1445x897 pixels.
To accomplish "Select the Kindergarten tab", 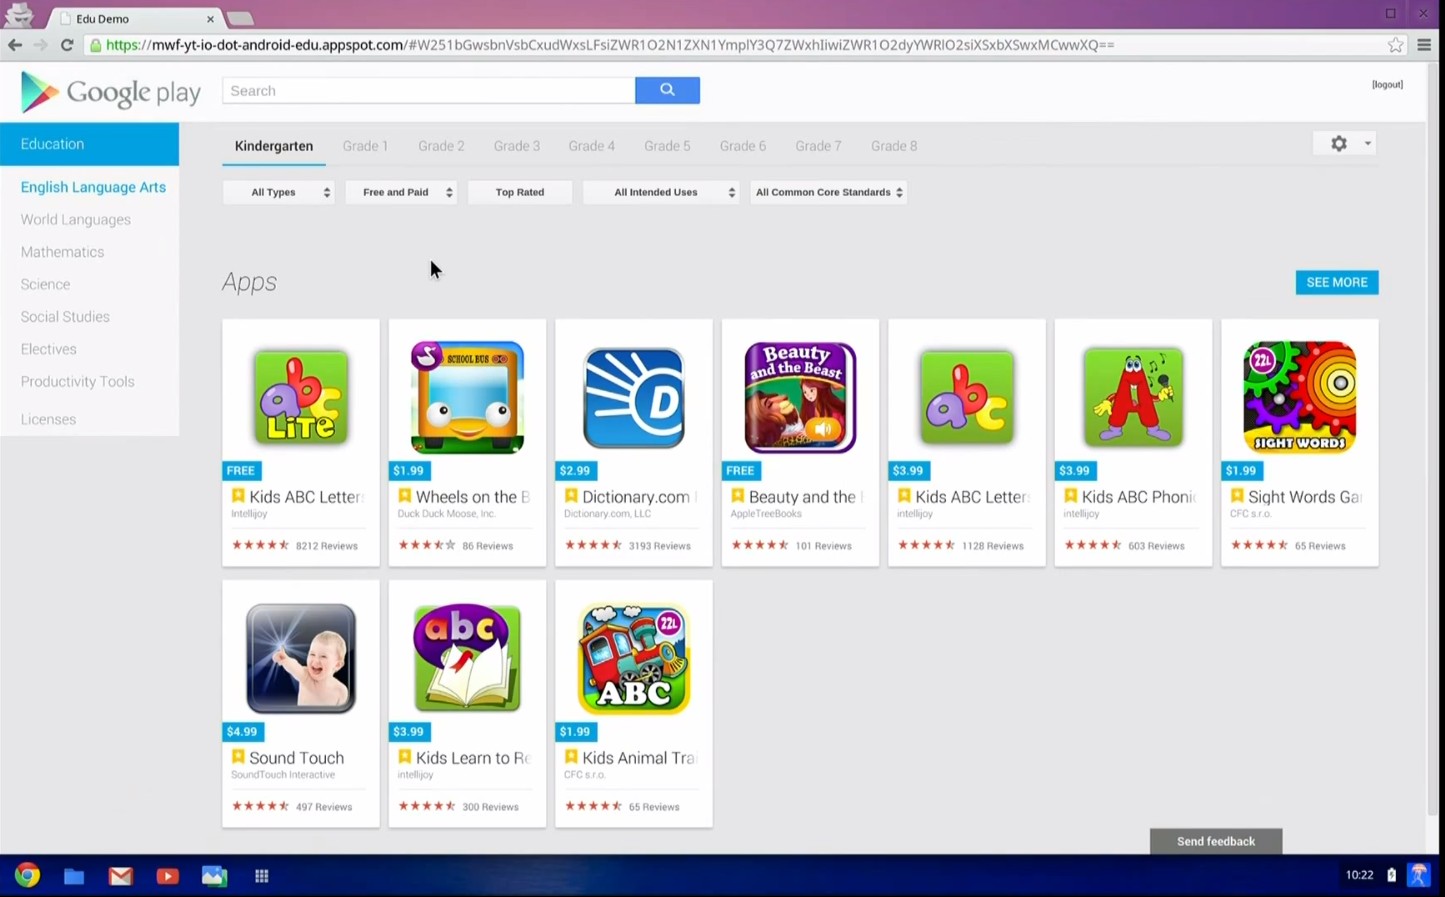I will [x=274, y=146].
